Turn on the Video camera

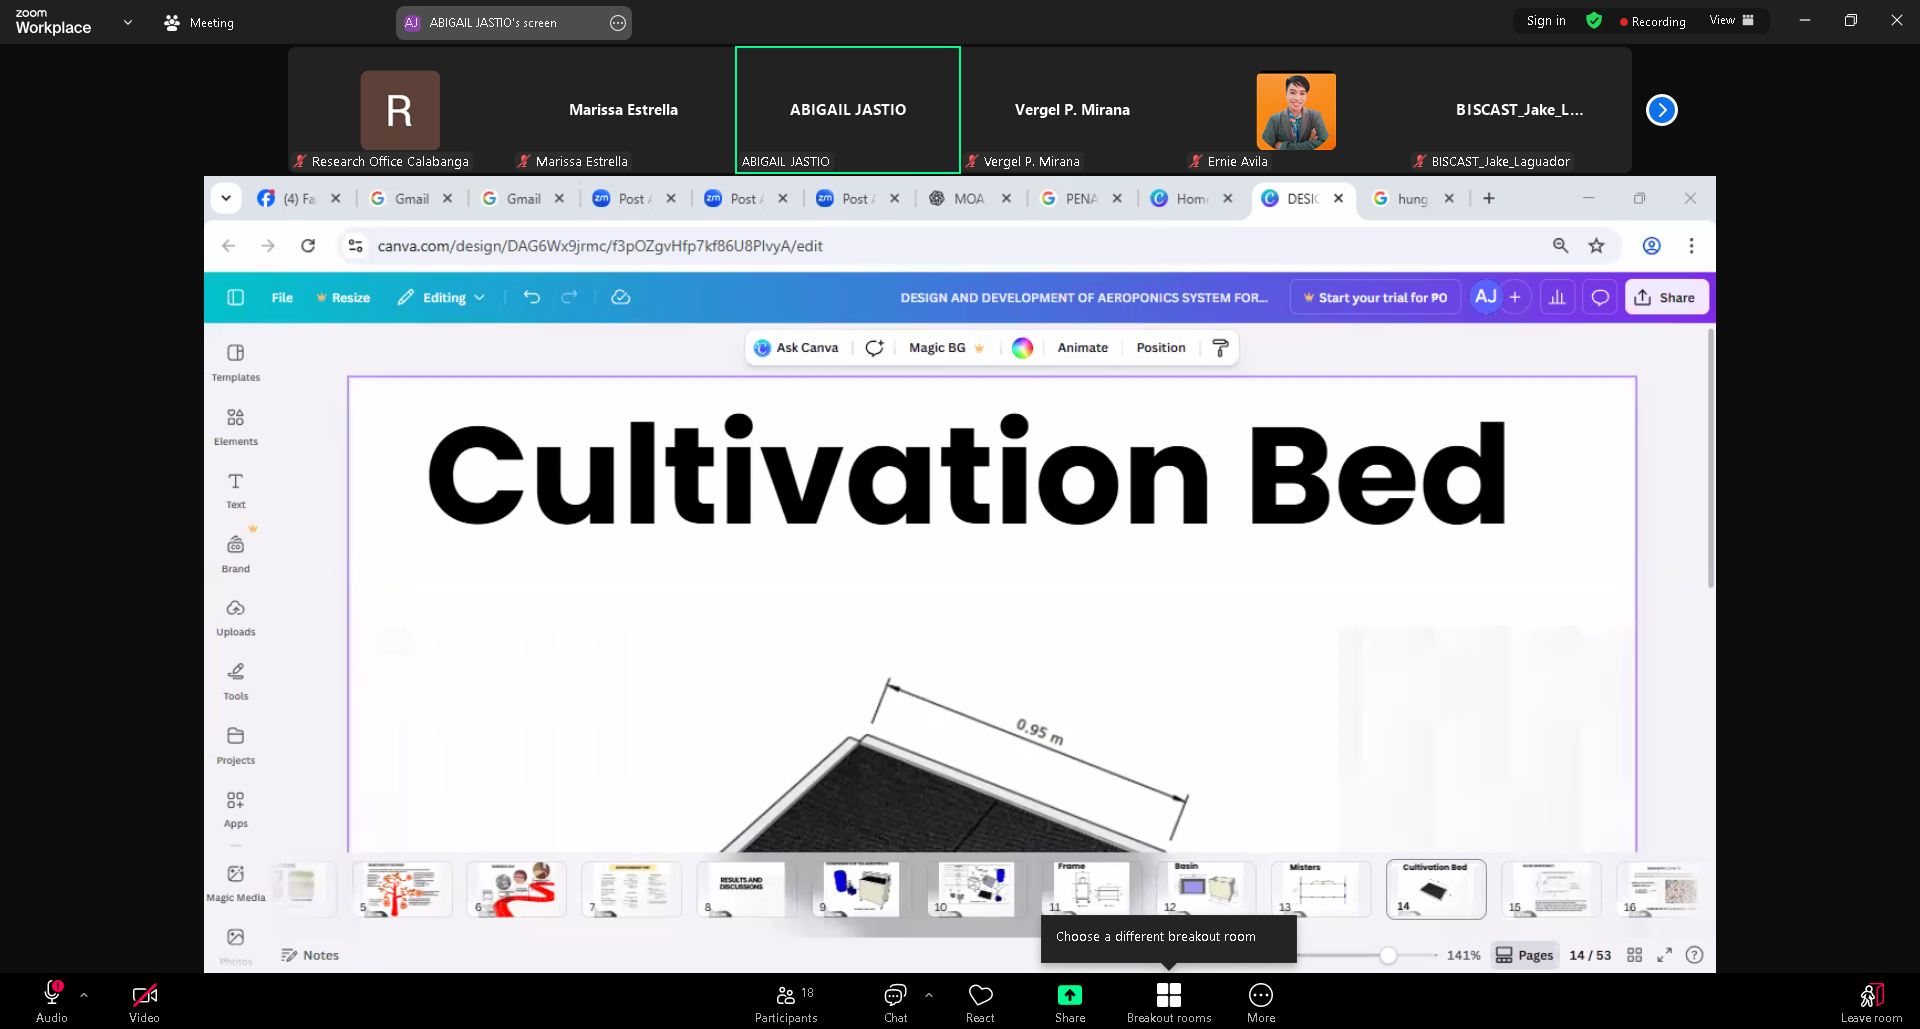coord(144,996)
